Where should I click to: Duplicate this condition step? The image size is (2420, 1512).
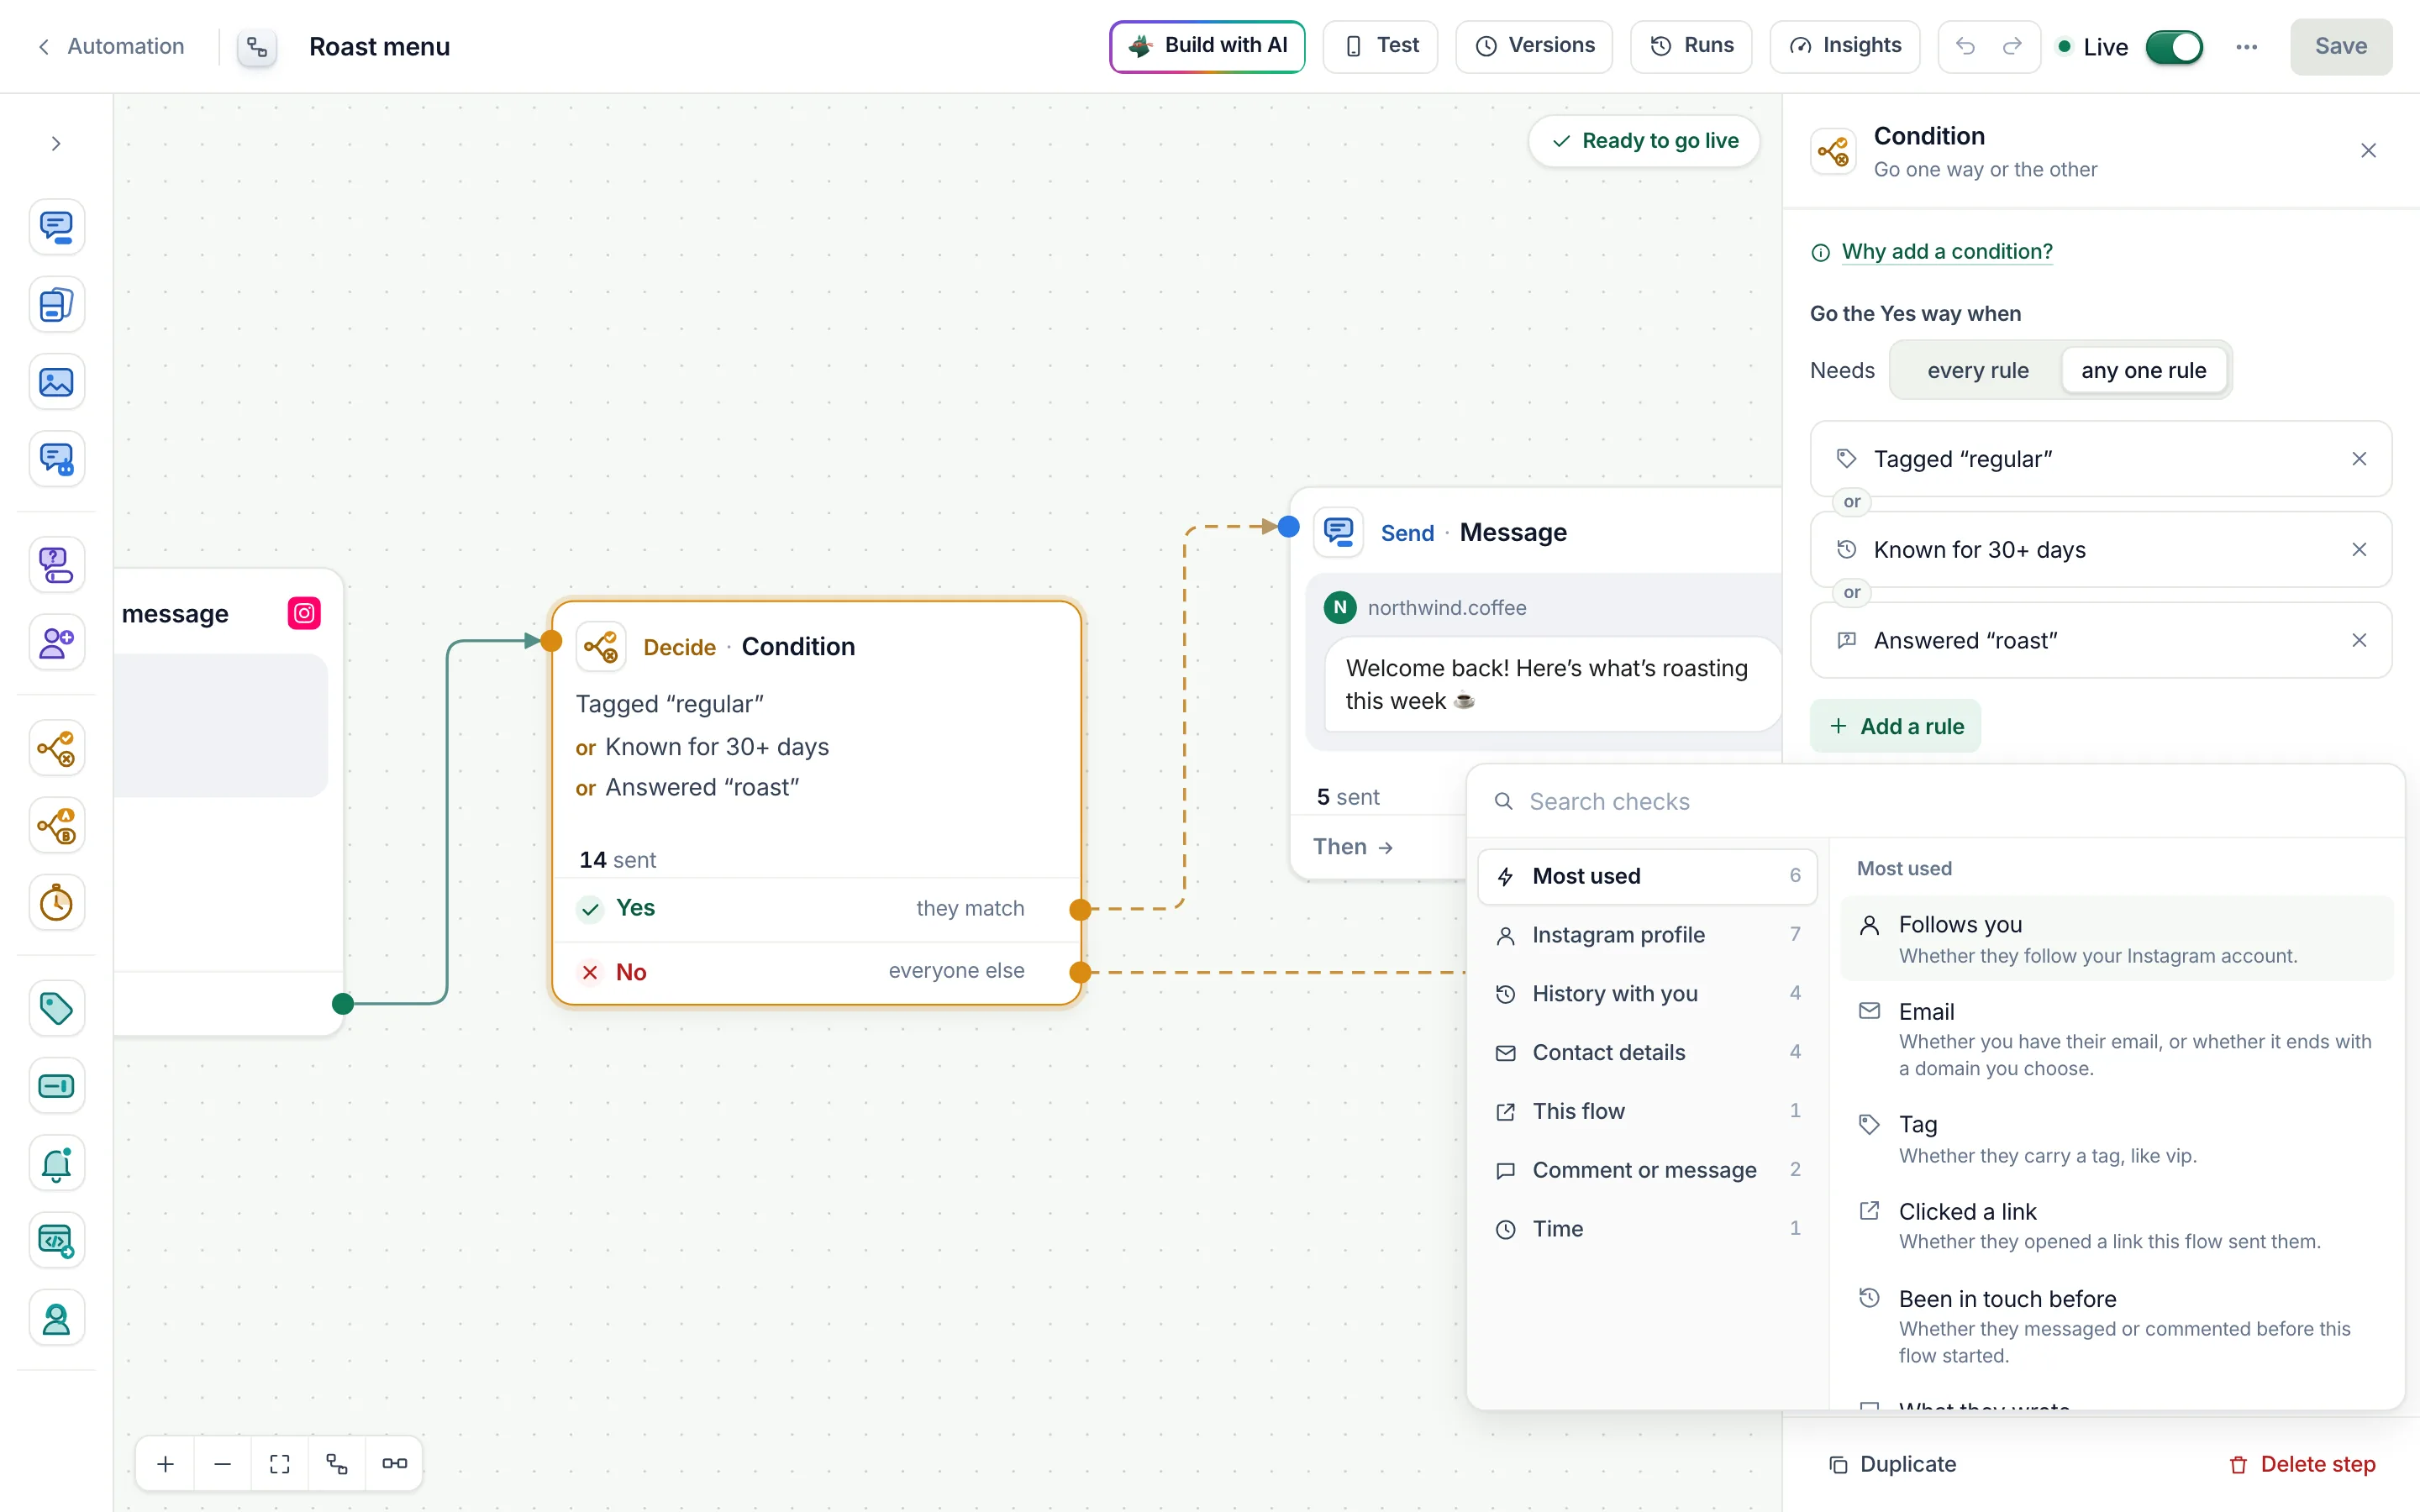1892,1464
